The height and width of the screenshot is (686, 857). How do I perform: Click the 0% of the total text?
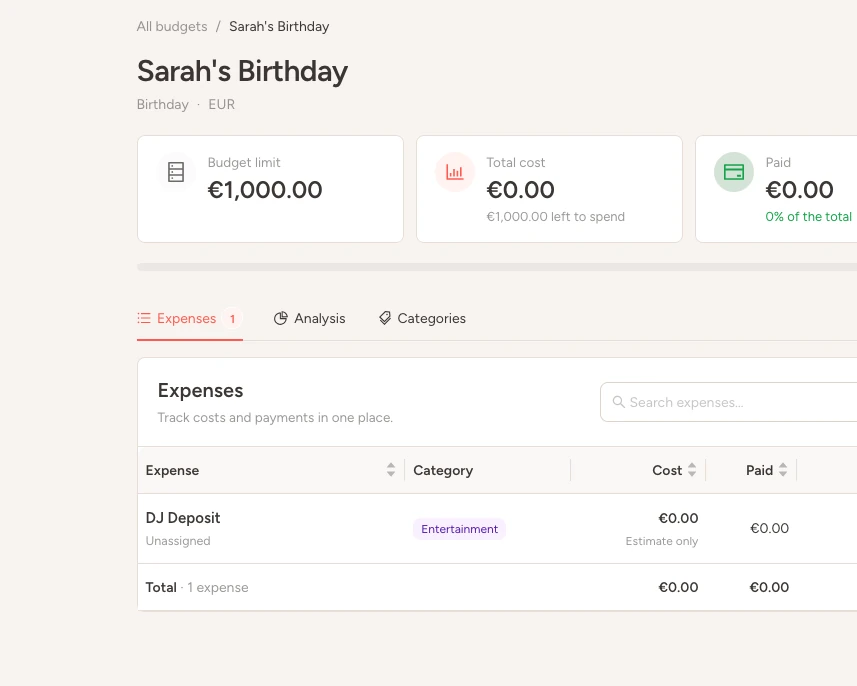pos(808,216)
